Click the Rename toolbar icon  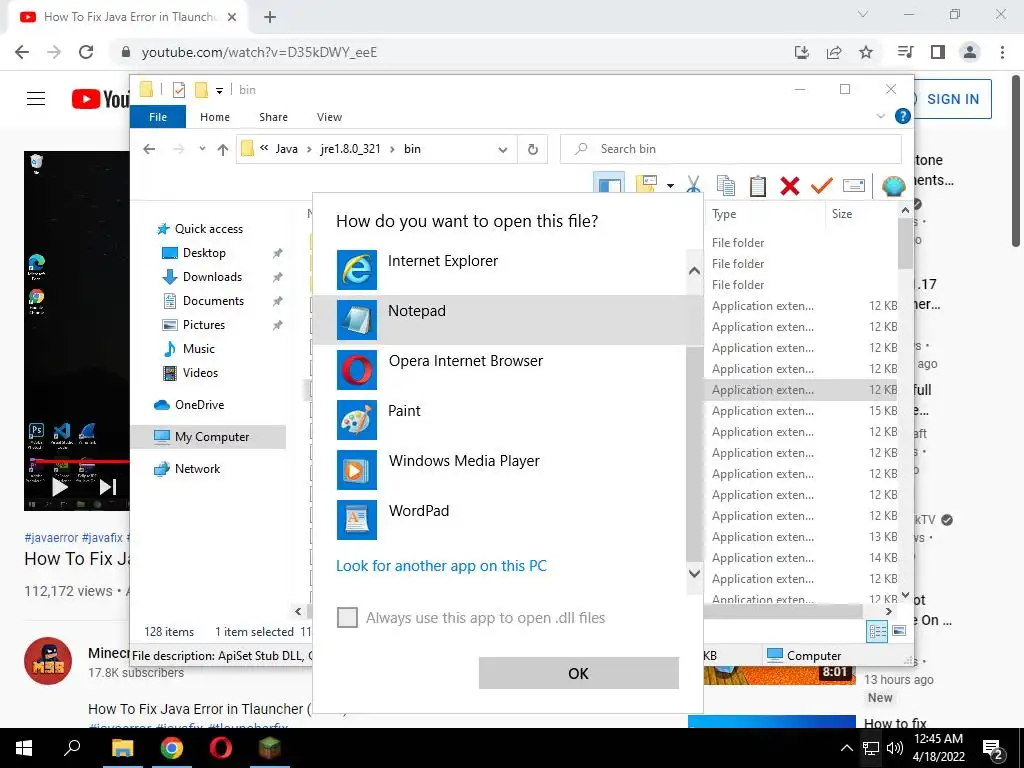click(x=854, y=186)
